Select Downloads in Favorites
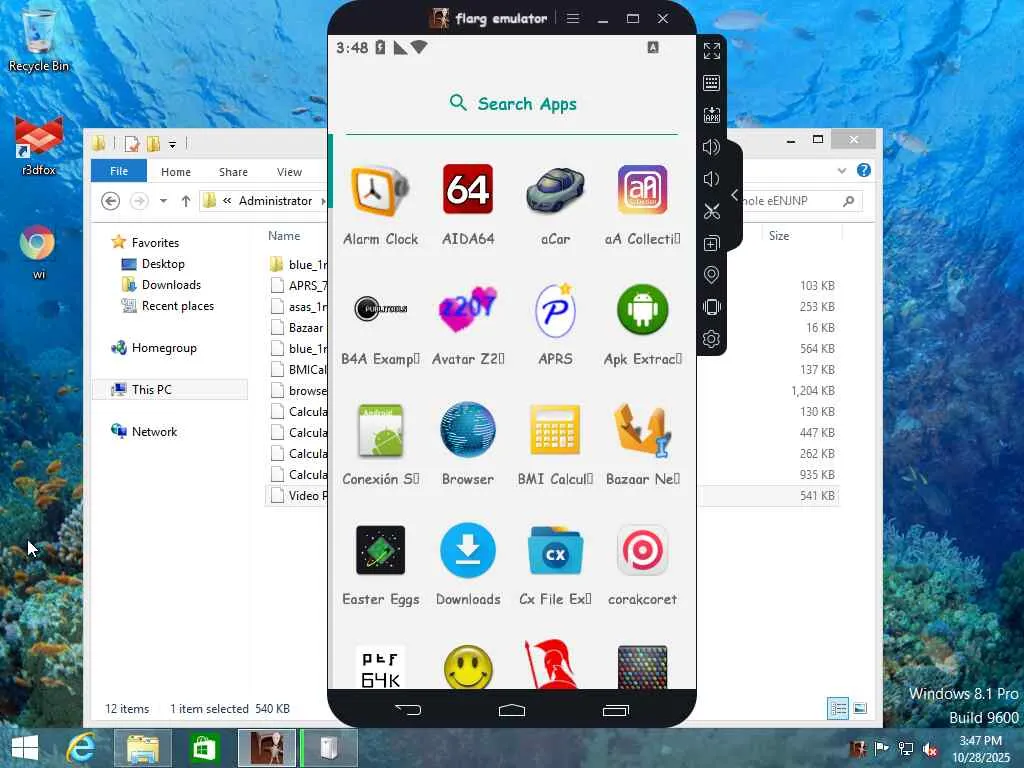This screenshot has height=768, width=1024. click(171, 285)
